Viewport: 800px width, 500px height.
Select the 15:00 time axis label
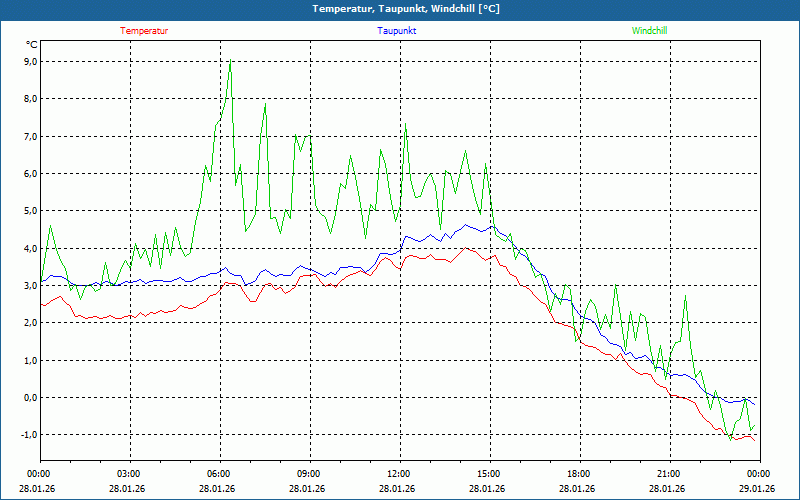click(x=489, y=474)
